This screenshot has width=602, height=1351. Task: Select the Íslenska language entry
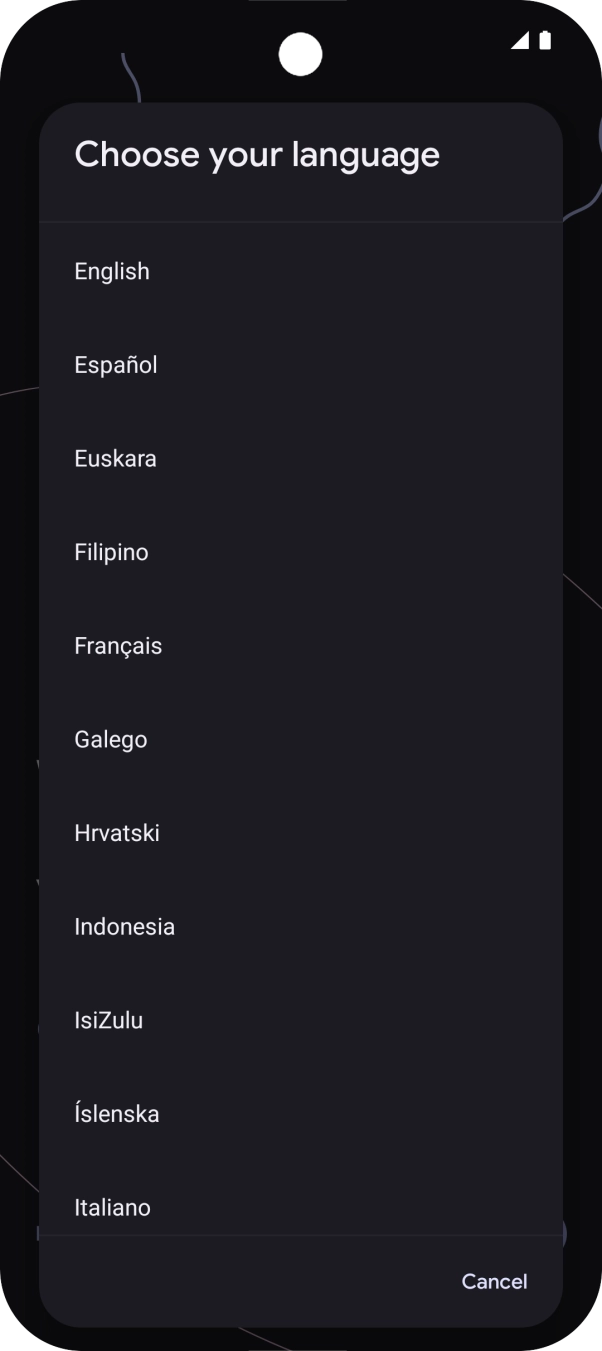pyautogui.click(x=117, y=1114)
